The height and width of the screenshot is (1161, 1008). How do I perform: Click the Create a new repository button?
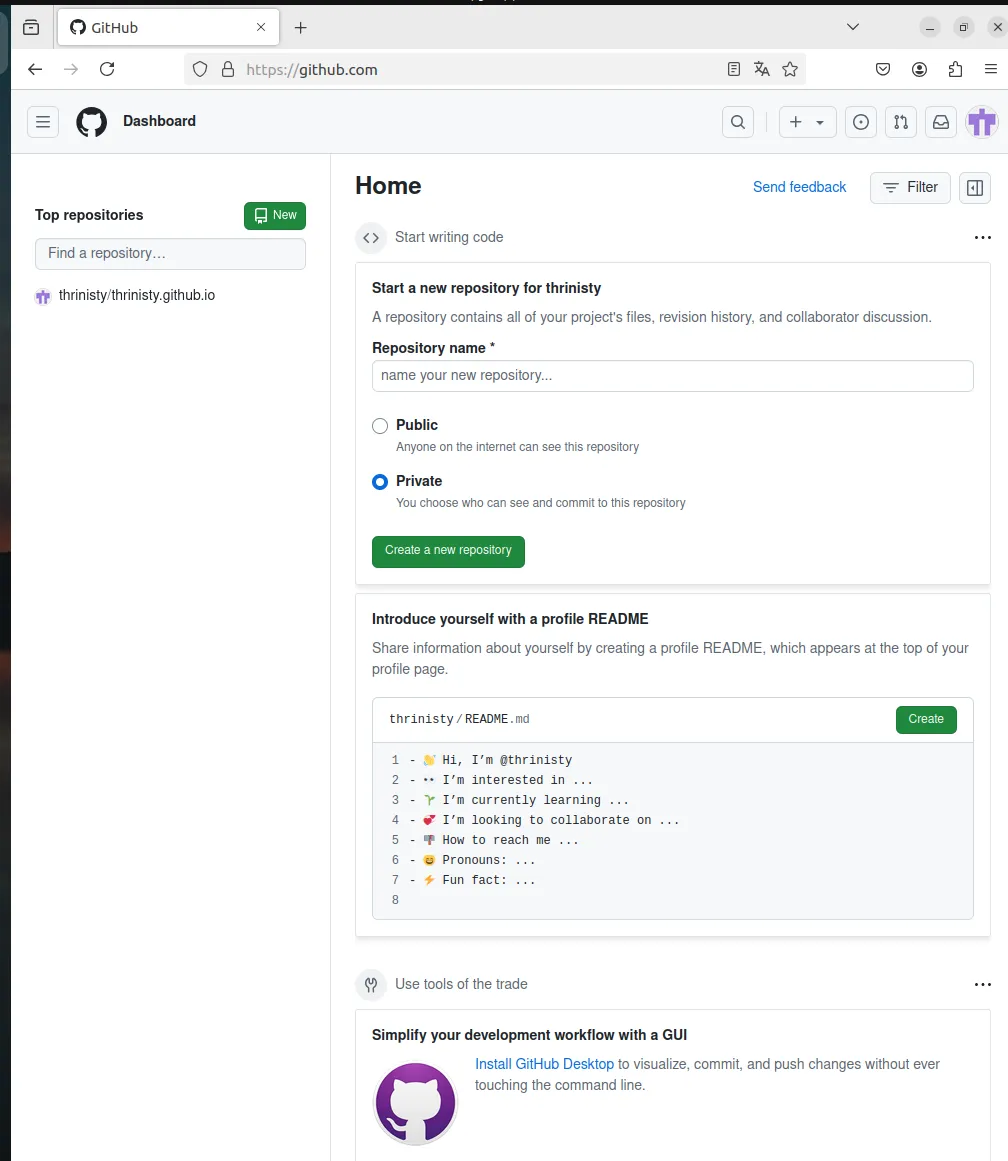pos(448,551)
